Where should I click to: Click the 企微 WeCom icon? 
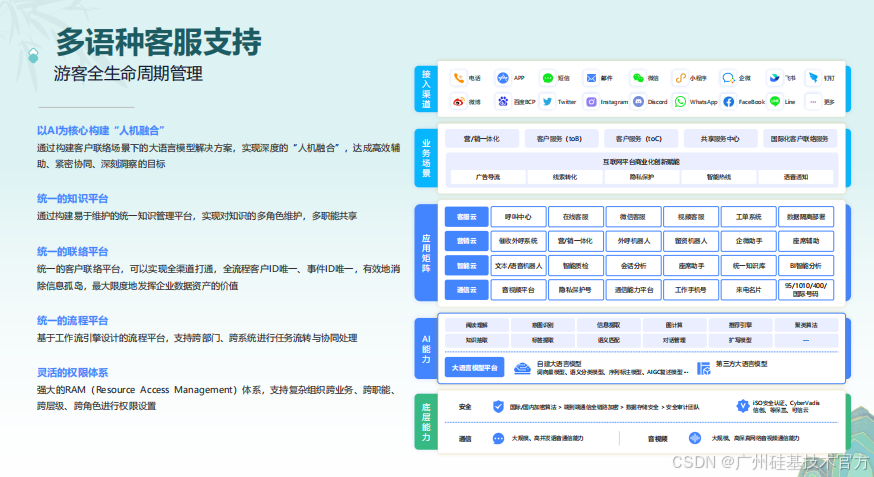click(x=728, y=78)
